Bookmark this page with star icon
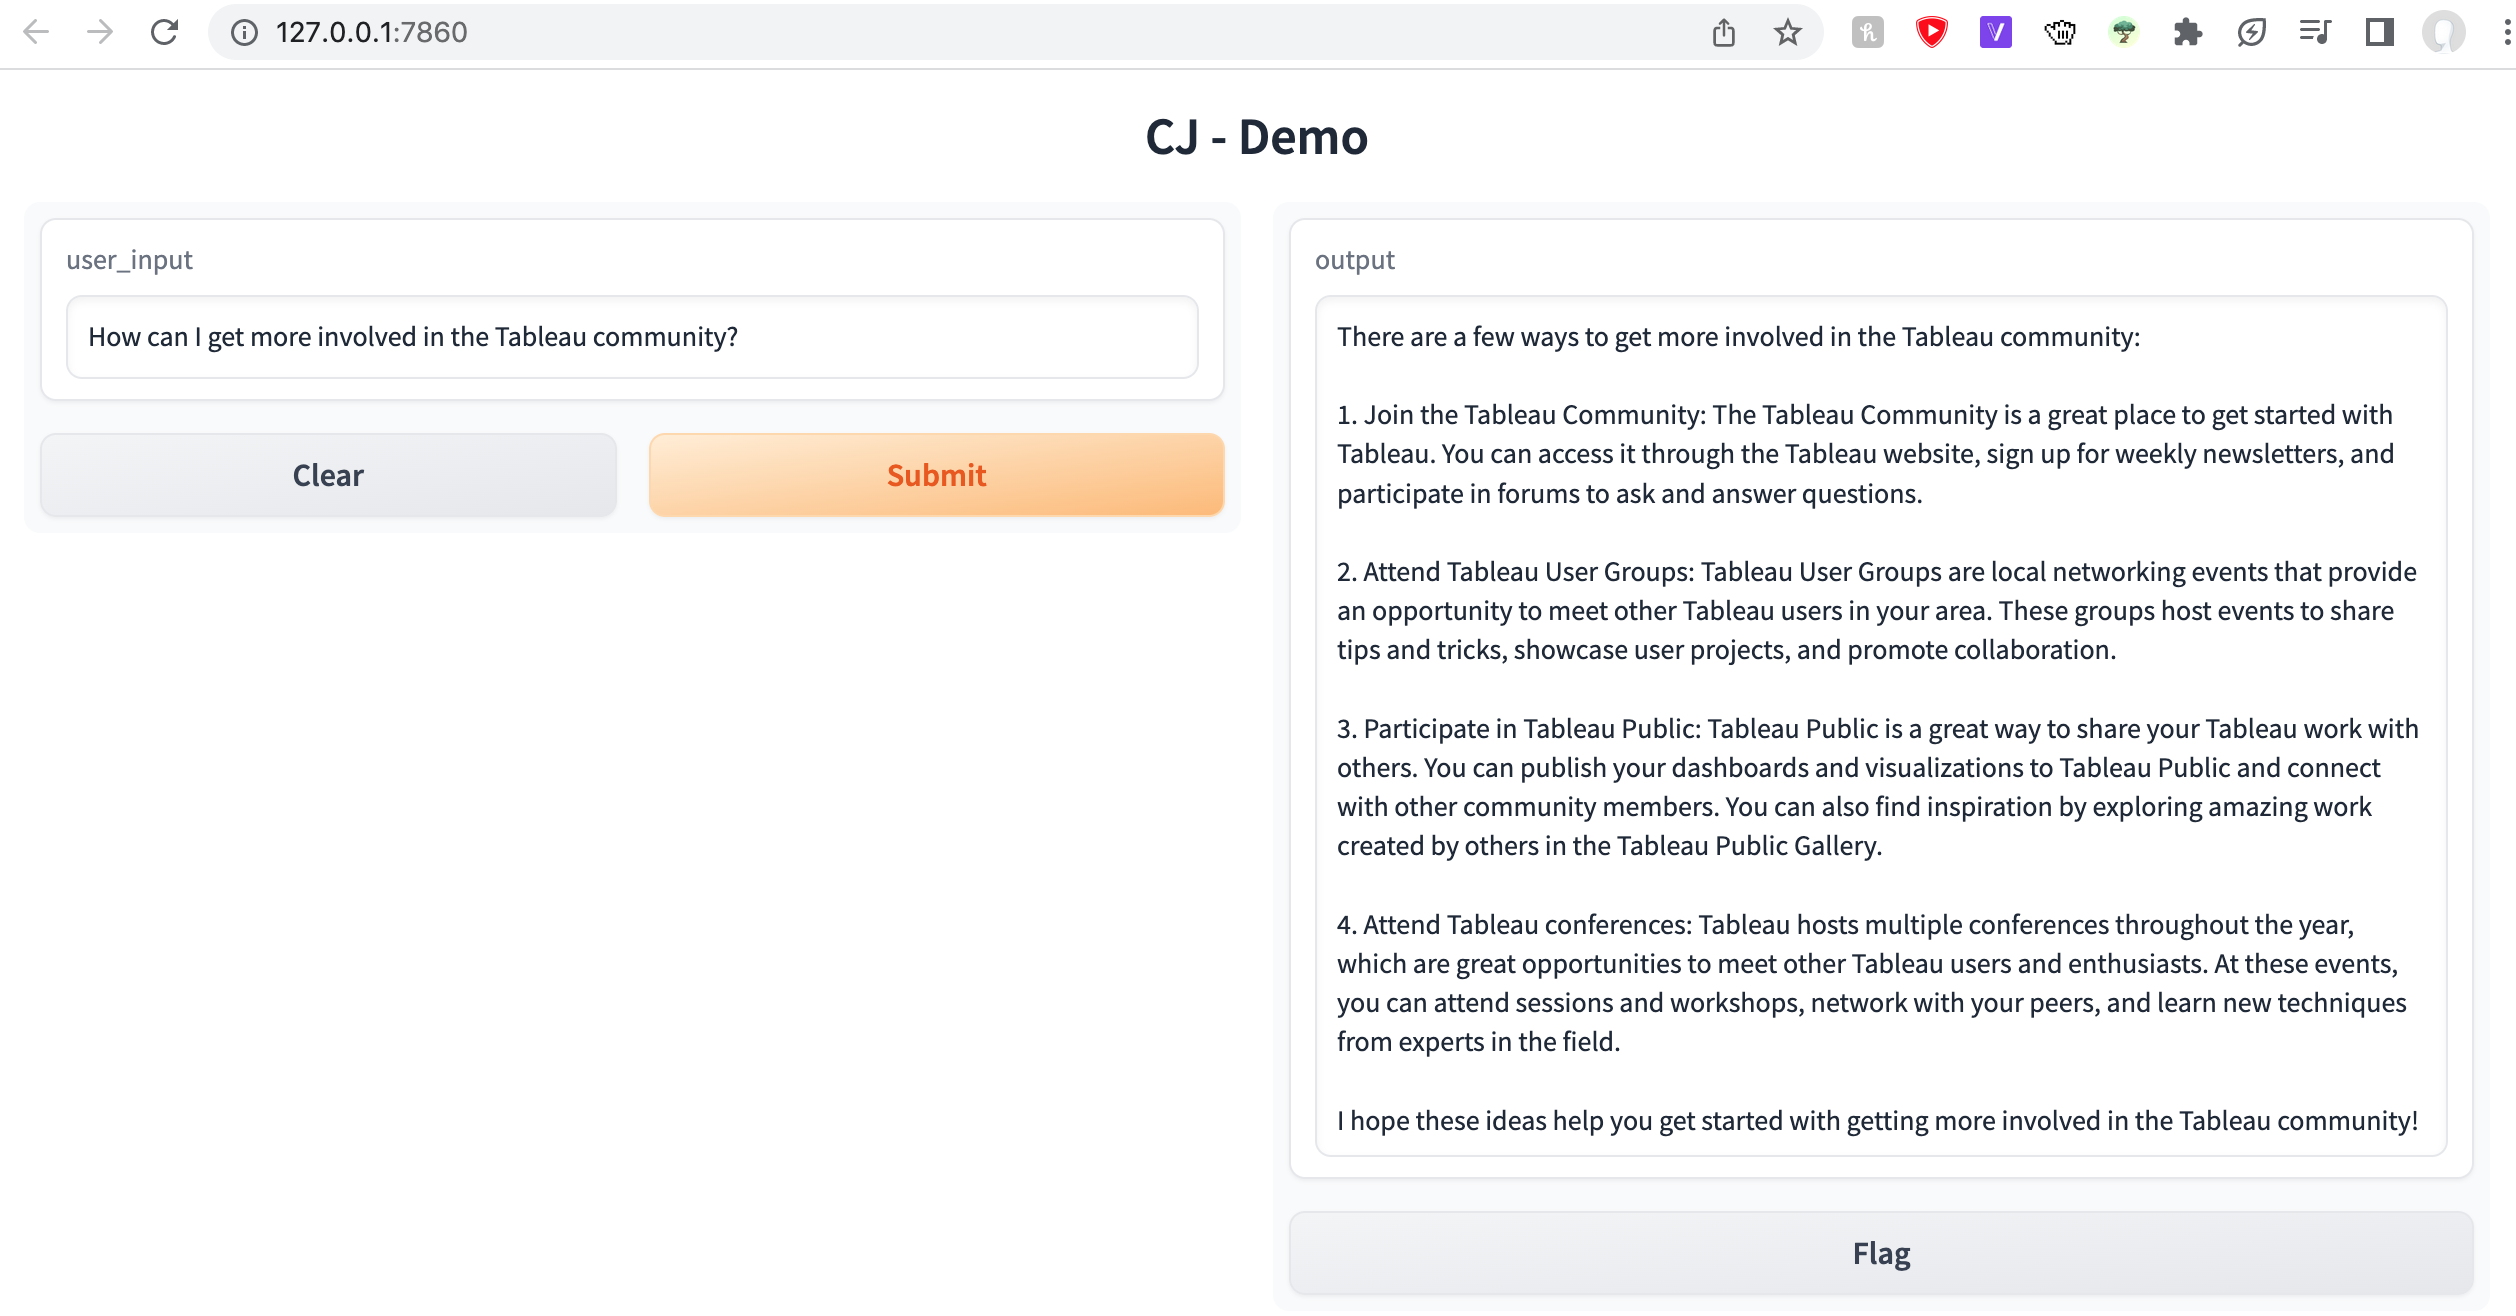The width and height of the screenshot is (2516, 1316). pos(1787,33)
